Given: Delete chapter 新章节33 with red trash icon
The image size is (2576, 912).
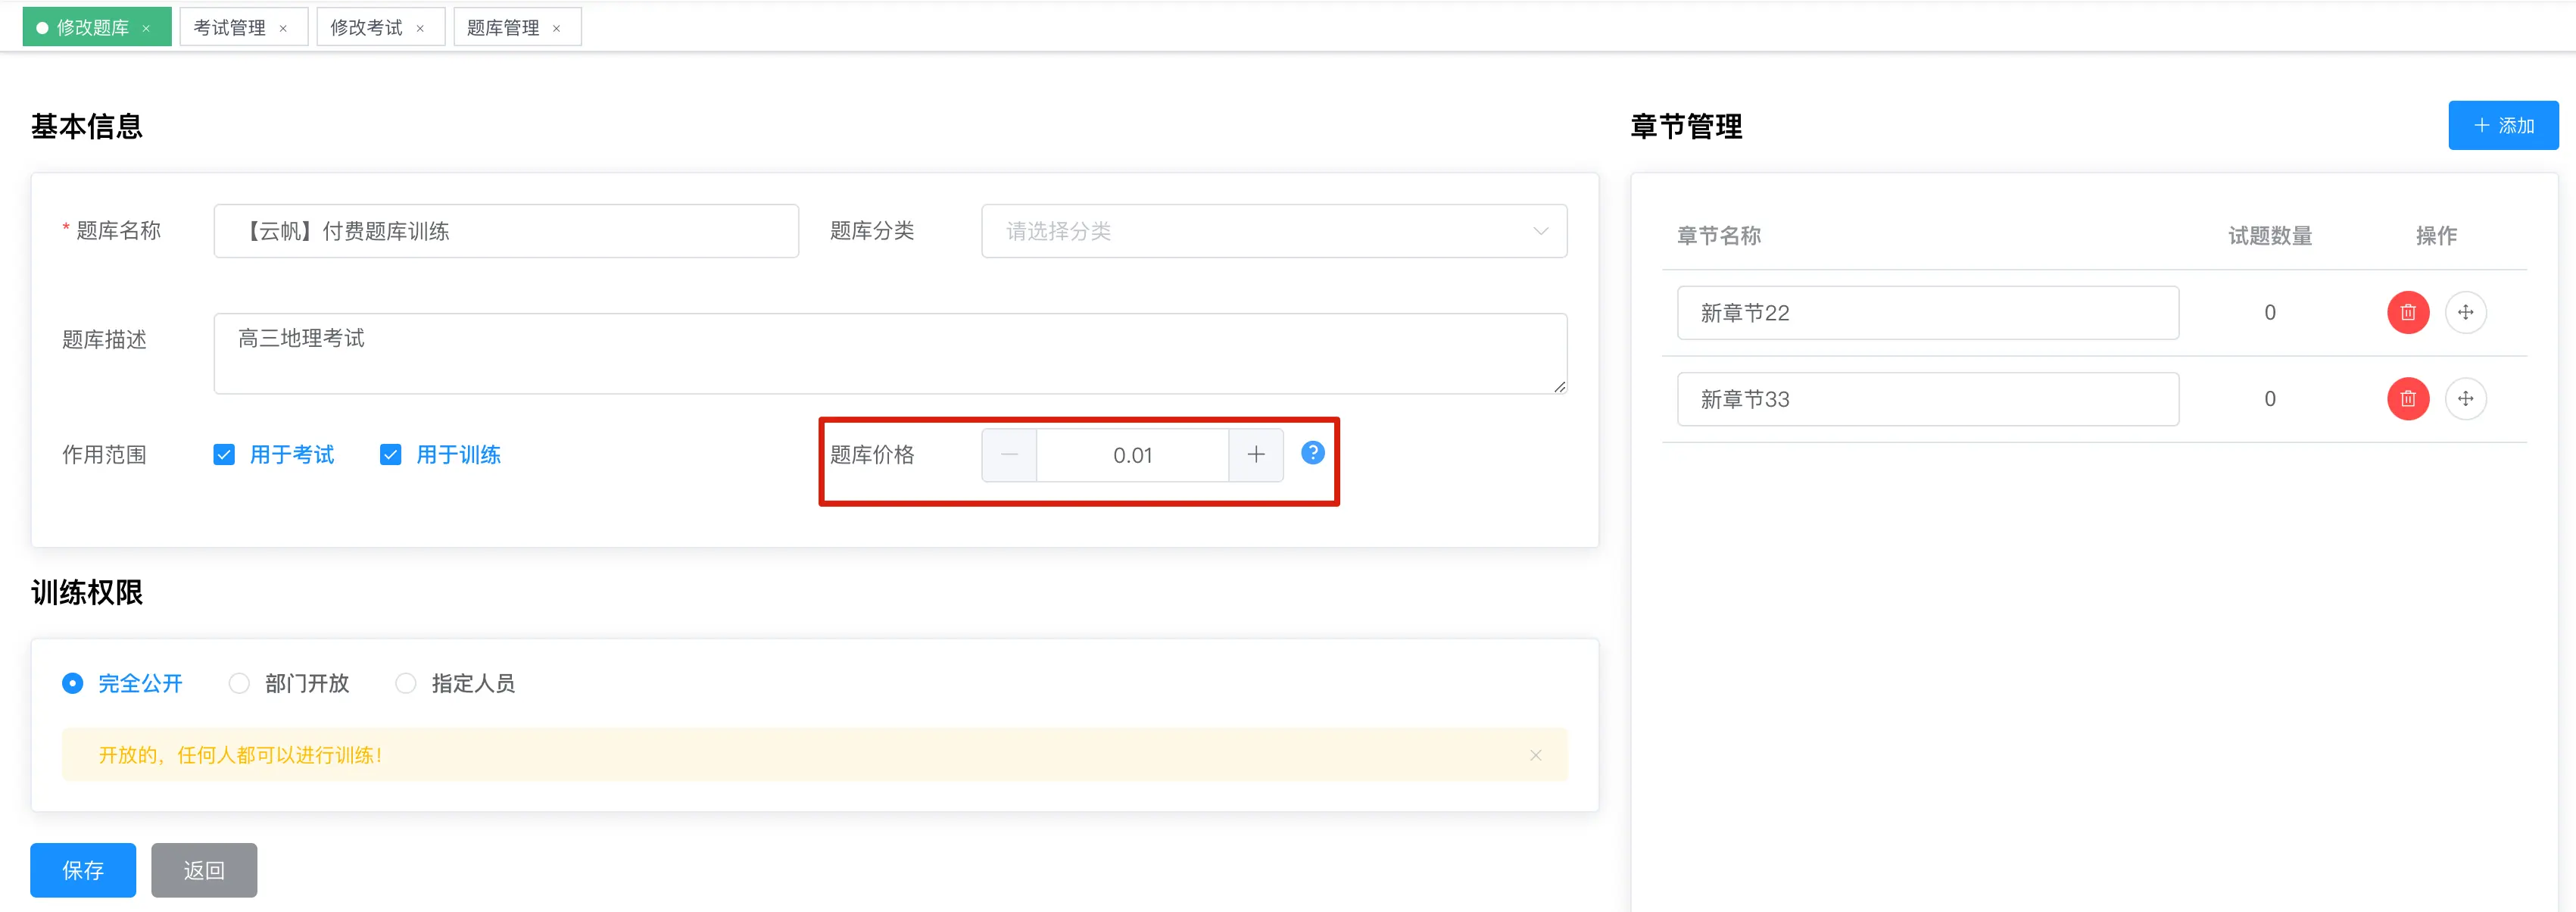Looking at the screenshot, I should click(x=2407, y=399).
